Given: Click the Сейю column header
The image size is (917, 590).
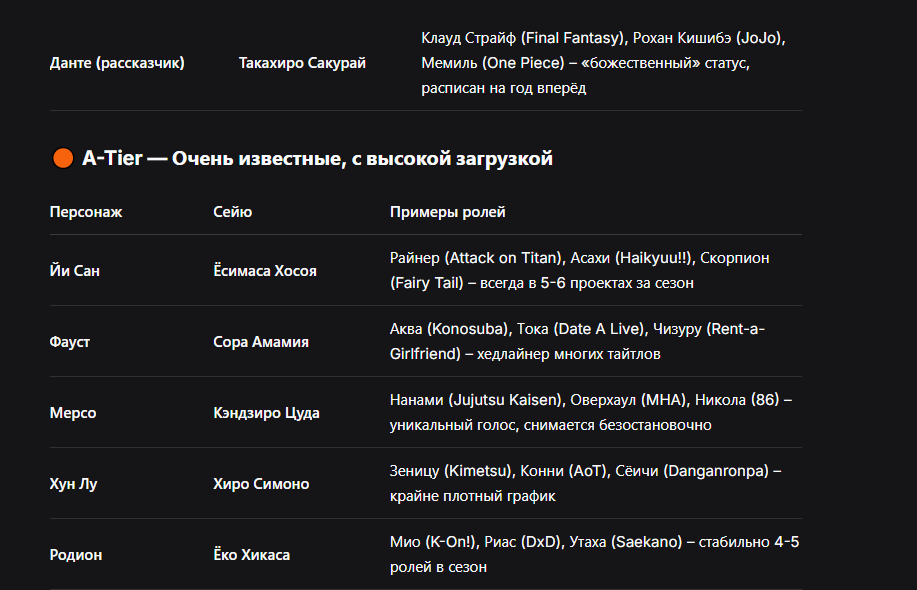Looking at the screenshot, I should 233,212.
